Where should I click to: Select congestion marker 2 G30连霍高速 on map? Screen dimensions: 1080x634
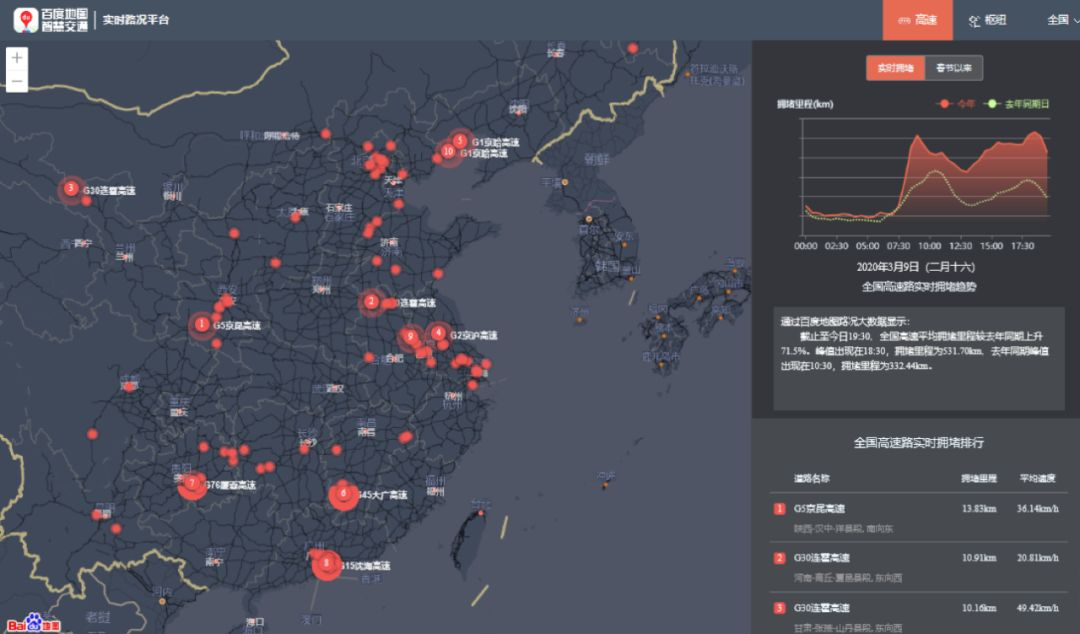coord(371,301)
